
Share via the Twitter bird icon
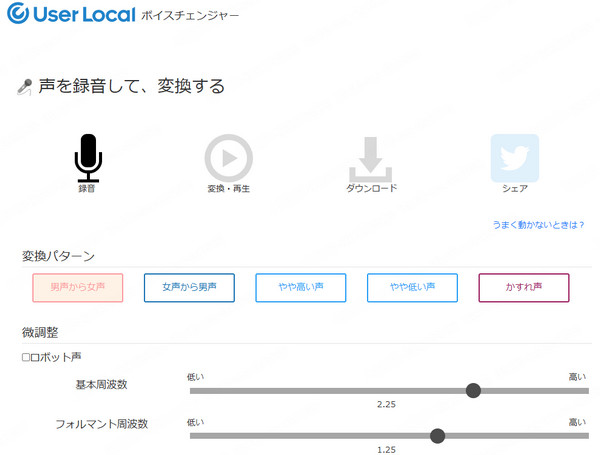click(x=515, y=158)
